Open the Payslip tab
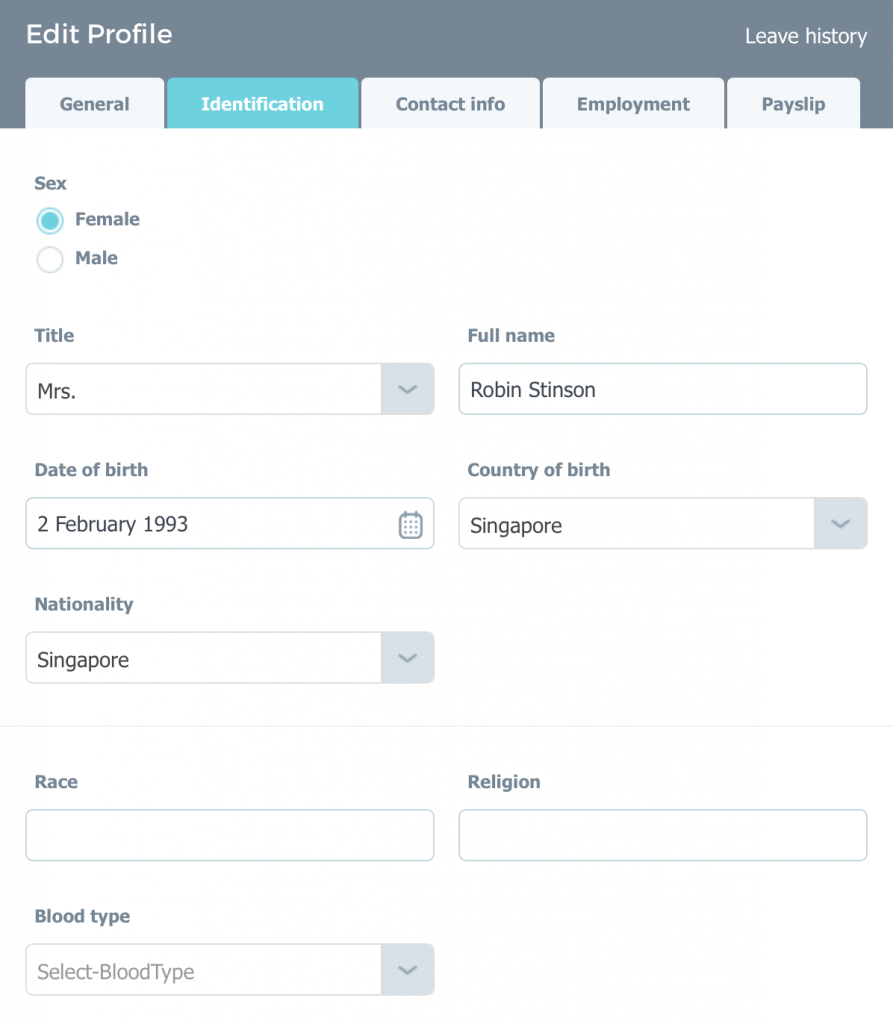 [793, 104]
